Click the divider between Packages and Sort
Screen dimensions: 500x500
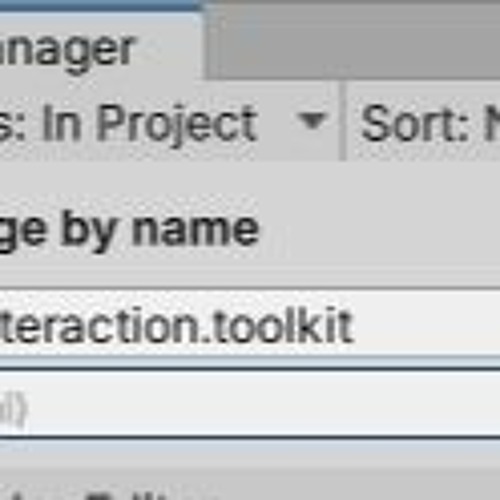(343, 122)
